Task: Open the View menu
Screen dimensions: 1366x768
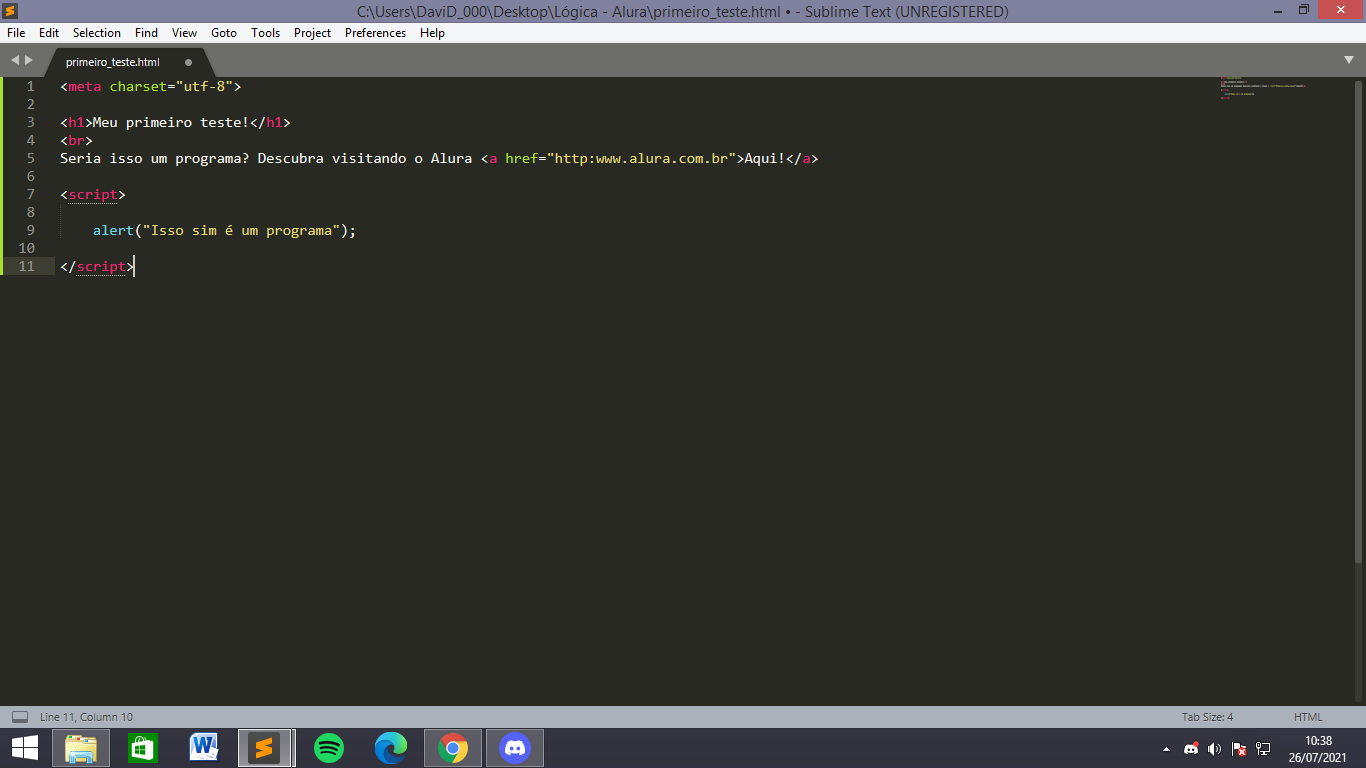Action: (184, 33)
